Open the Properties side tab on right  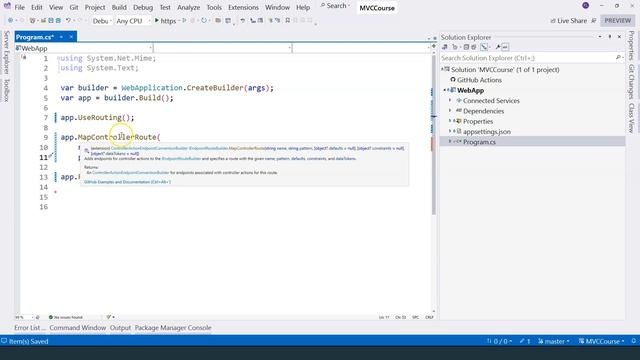click(631, 45)
